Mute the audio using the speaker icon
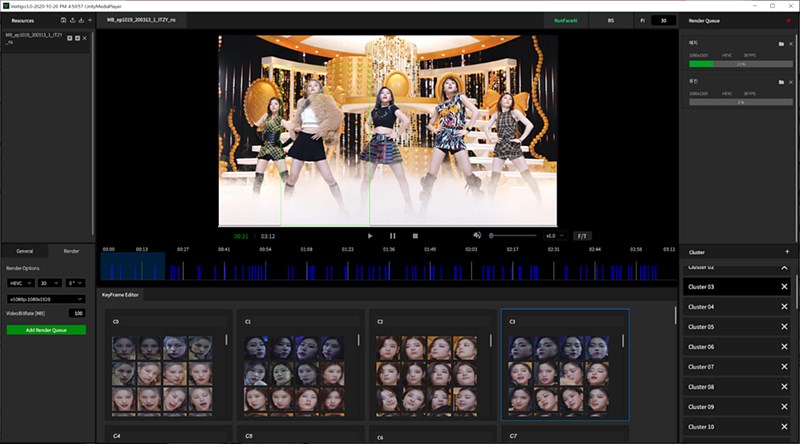This screenshot has width=800, height=444. [x=477, y=235]
